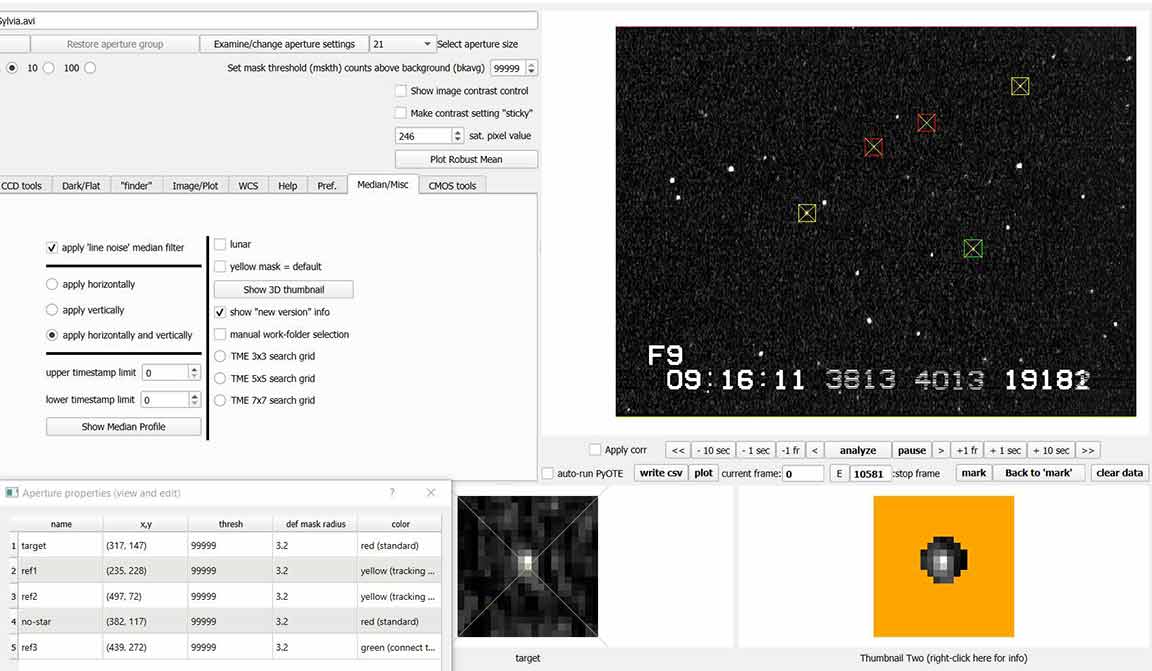Click the yellow ref1 aperture marker in the image

tap(807, 213)
